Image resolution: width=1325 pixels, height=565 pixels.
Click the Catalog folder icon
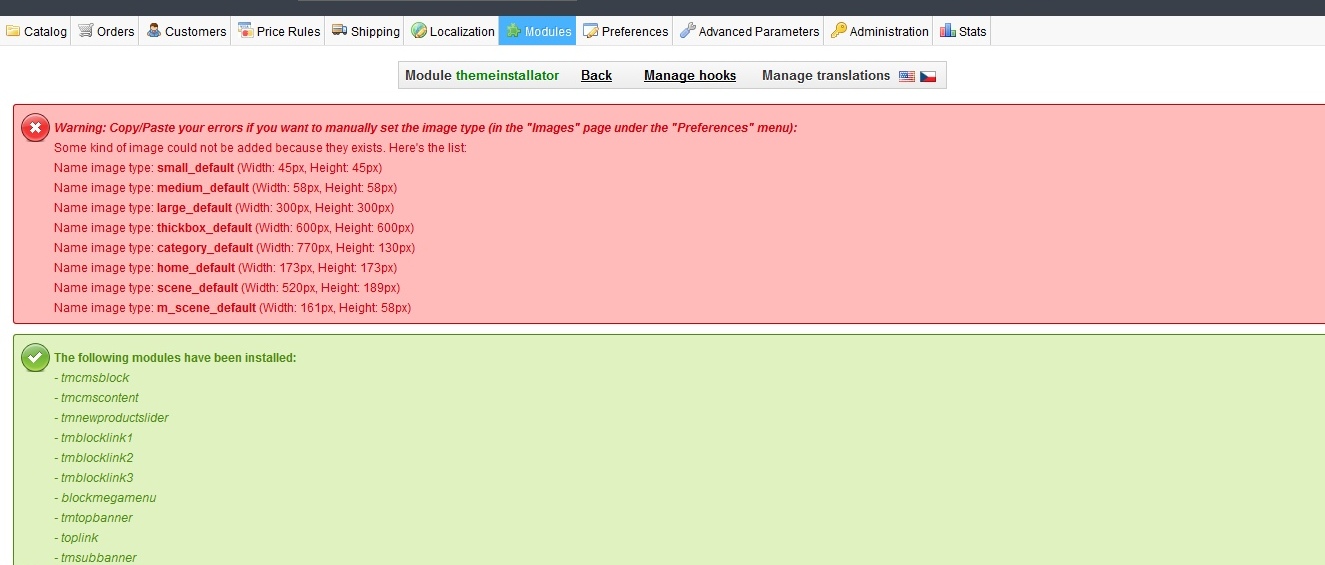coord(13,31)
